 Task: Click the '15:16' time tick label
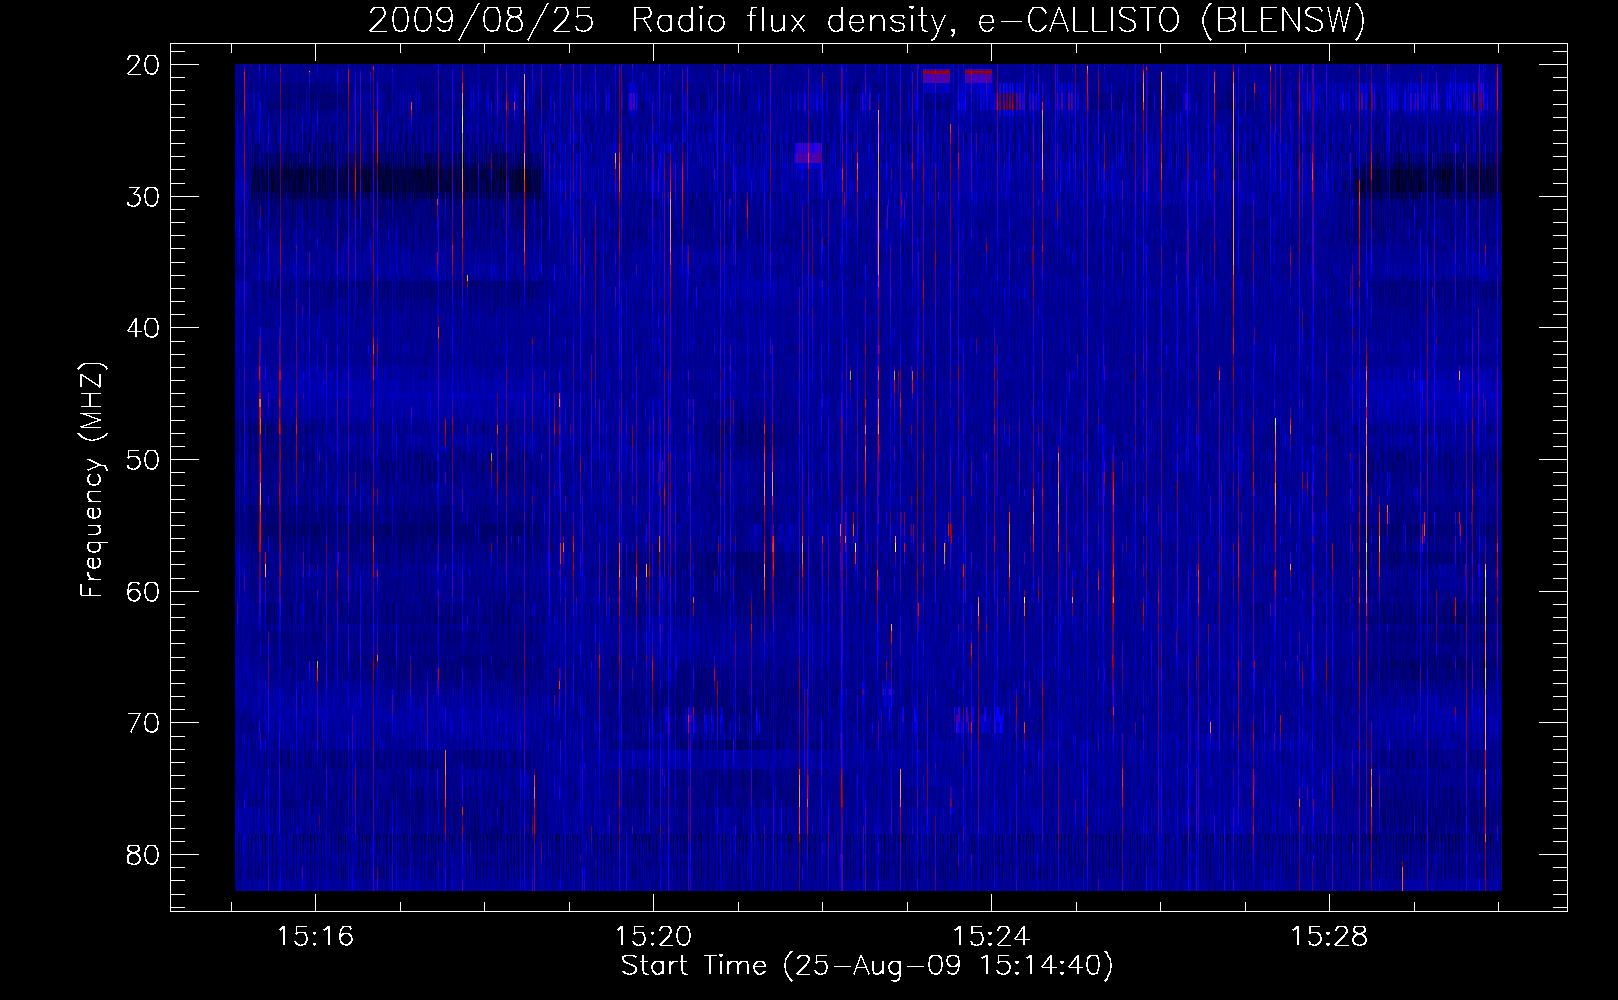[x=316, y=937]
